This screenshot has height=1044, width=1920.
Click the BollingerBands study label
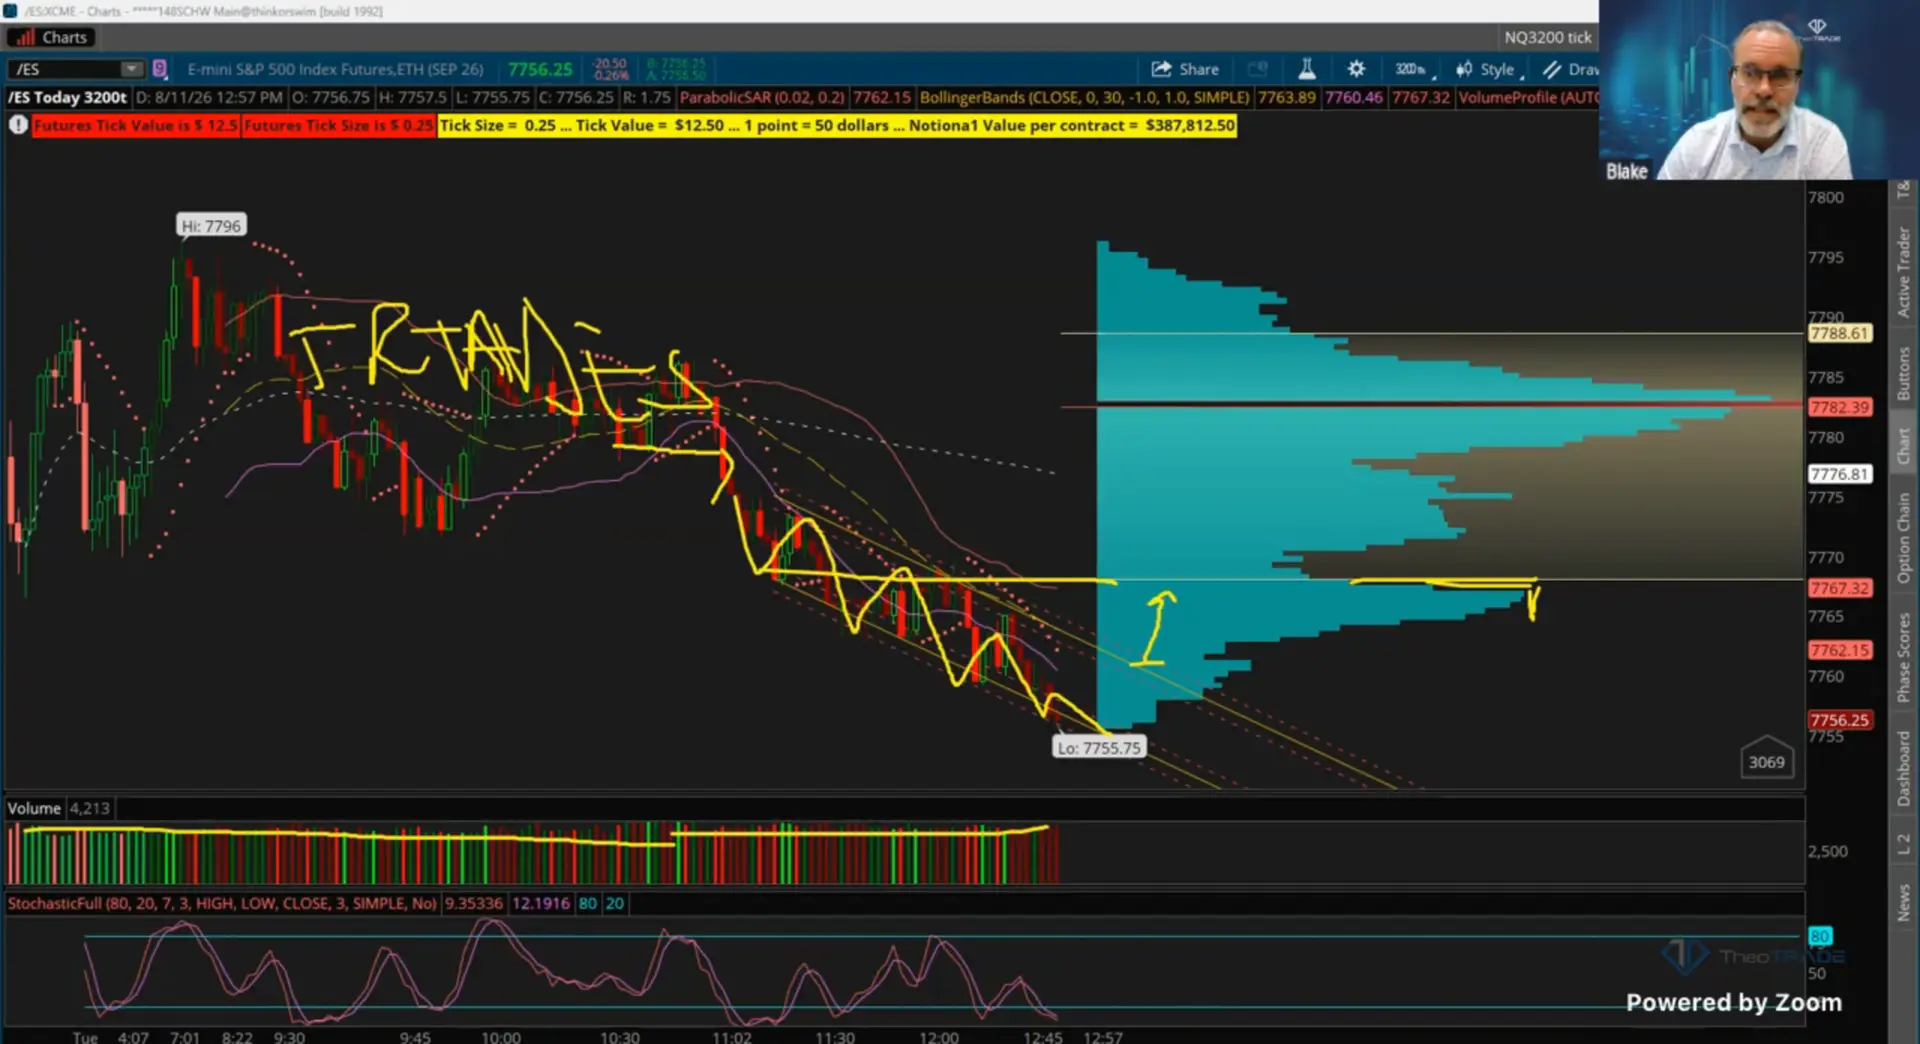point(1084,97)
